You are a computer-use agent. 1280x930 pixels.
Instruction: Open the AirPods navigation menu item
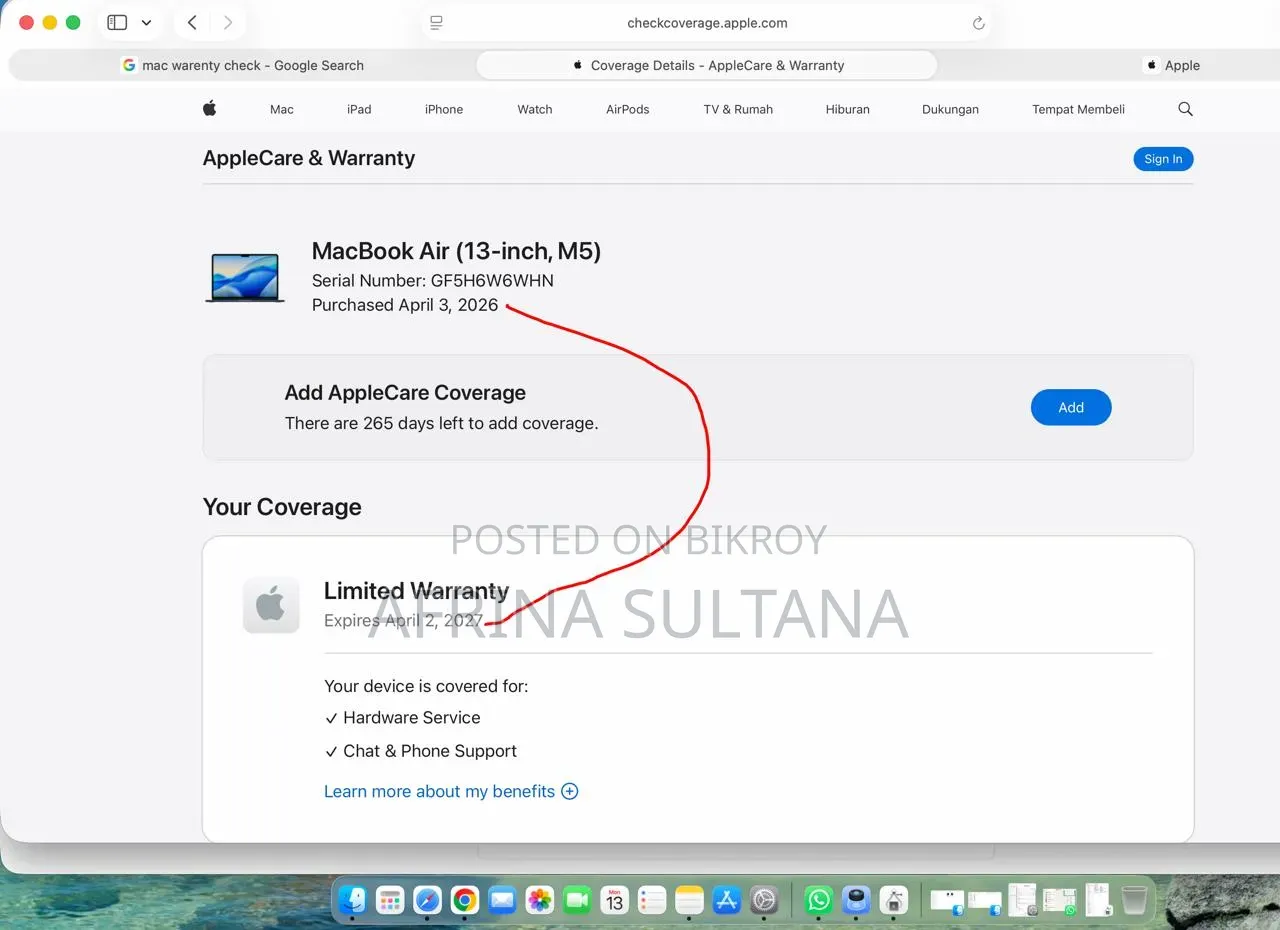pyautogui.click(x=628, y=109)
